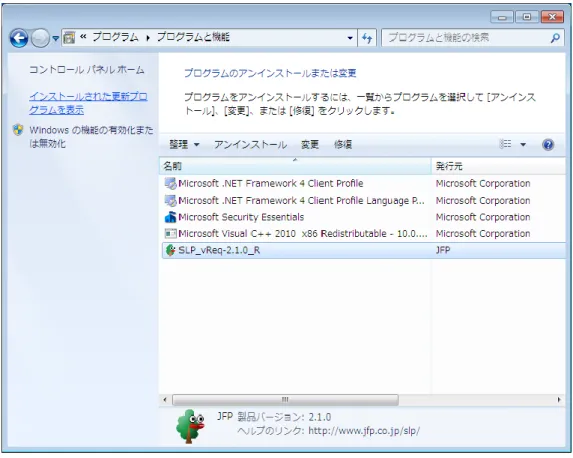The height and width of the screenshot is (458, 573).
Task: Click the horizontal scrollbar thumb
Action: pos(285,400)
